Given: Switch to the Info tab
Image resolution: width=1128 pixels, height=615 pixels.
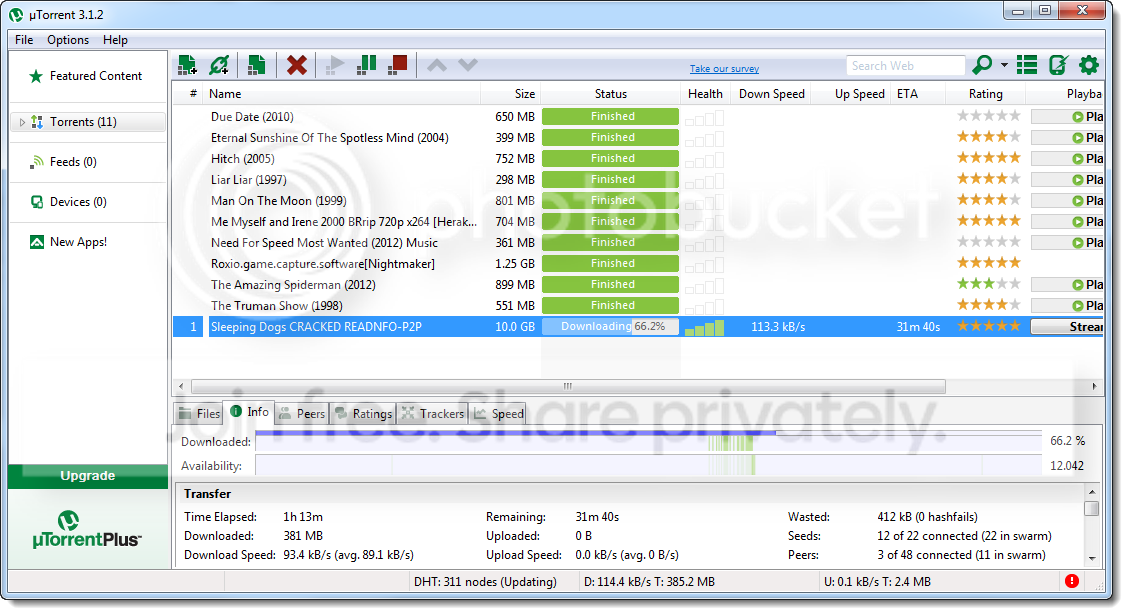Looking at the screenshot, I should point(249,412).
